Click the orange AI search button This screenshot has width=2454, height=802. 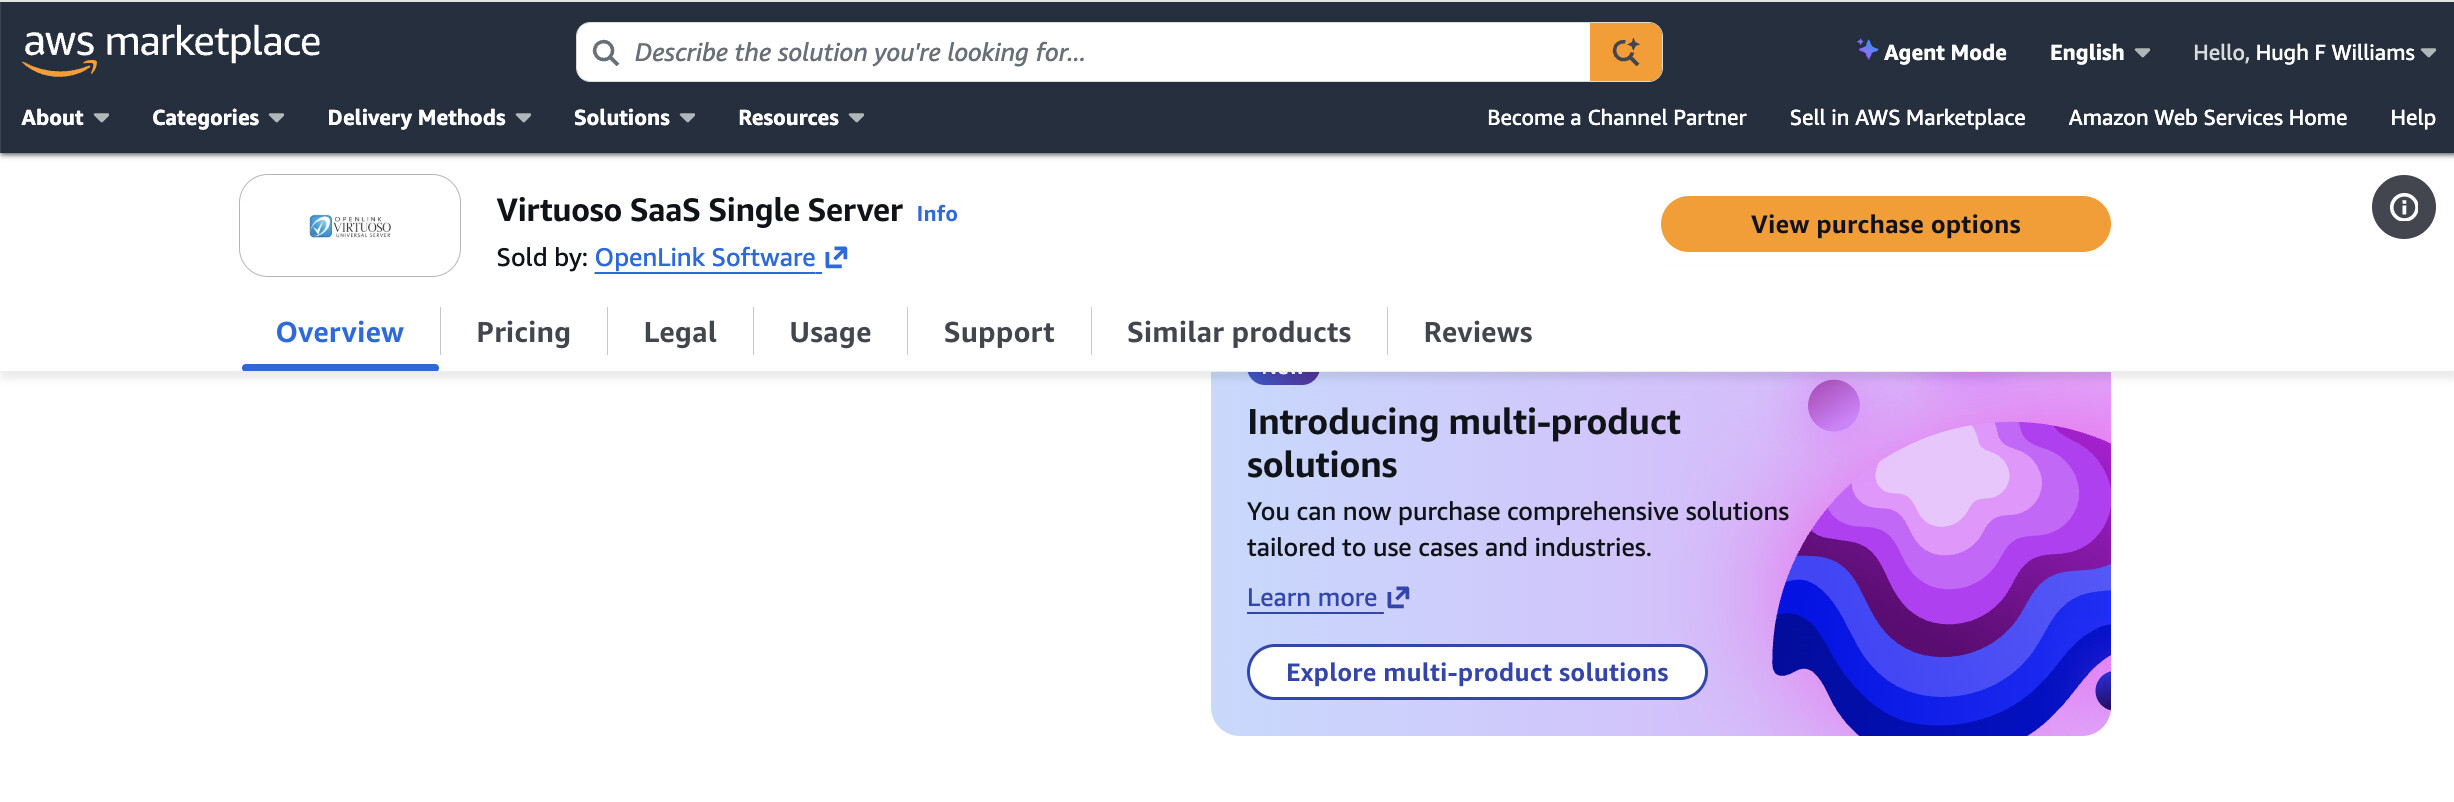(1625, 52)
